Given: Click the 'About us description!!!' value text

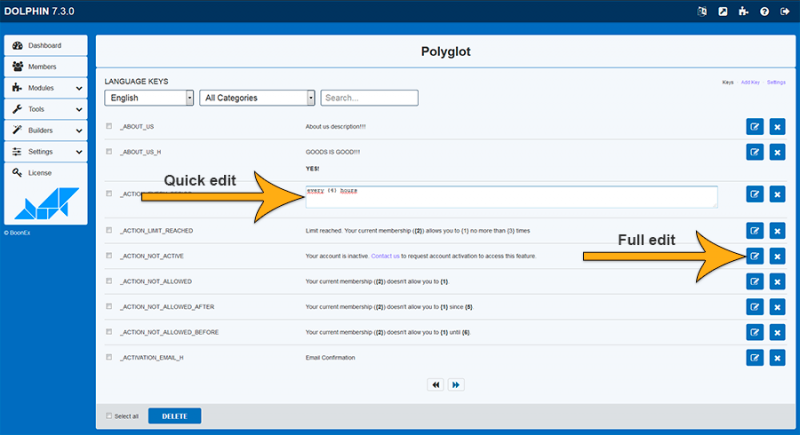Looking at the screenshot, I should [x=335, y=126].
